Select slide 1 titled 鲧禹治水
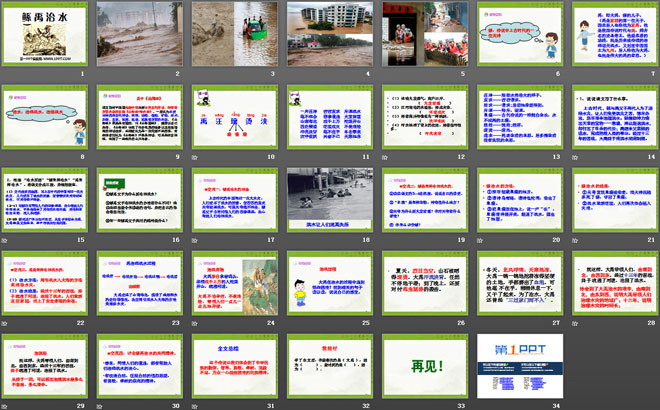The height and width of the screenshot is (410, 660). point(45,34)
